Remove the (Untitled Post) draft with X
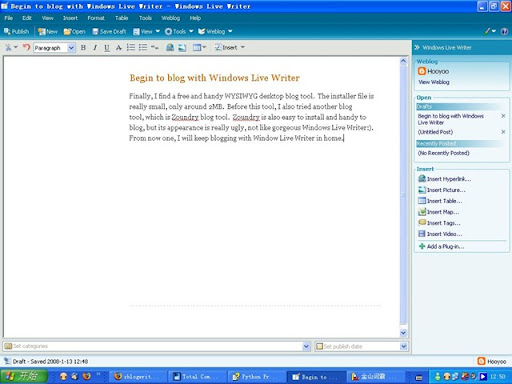The height and width of the screenshot is (384, 512). tap(503, 132)
